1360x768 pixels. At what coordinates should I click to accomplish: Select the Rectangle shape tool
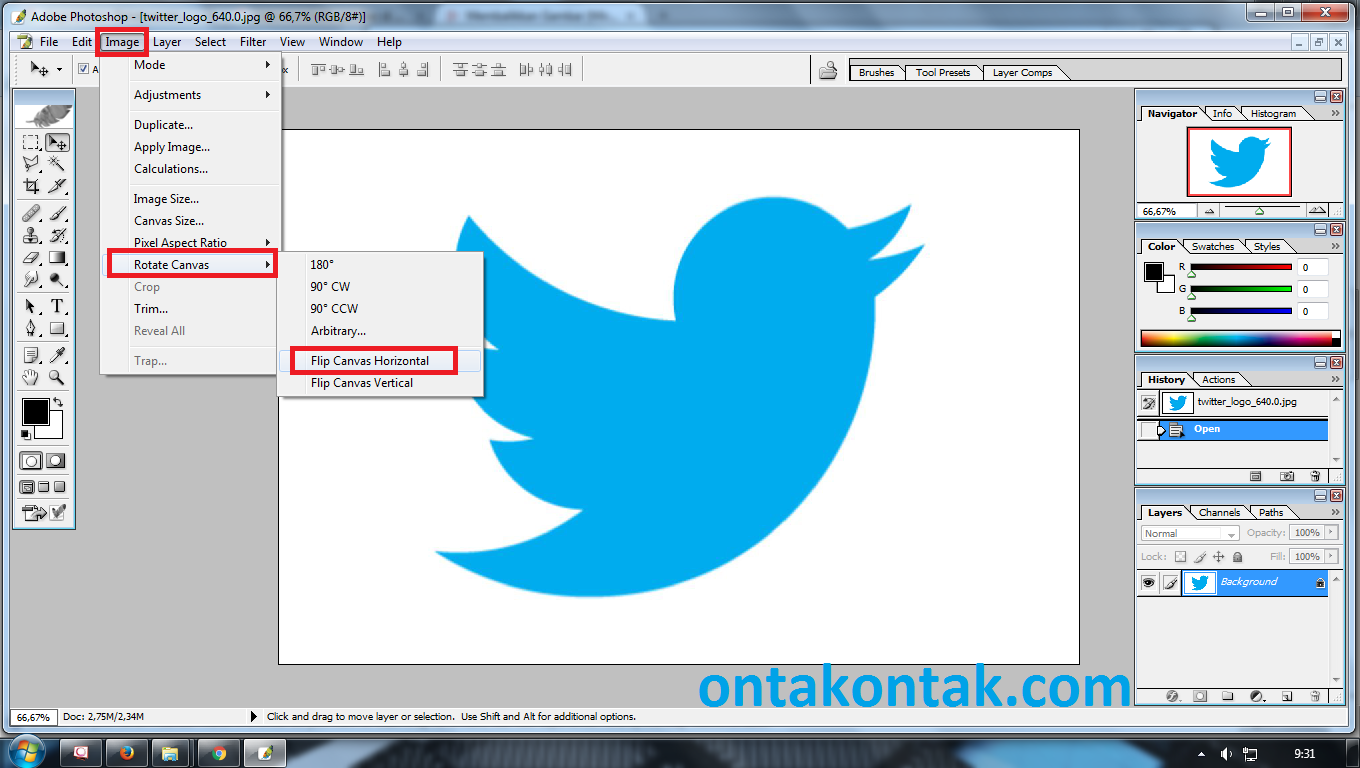coord(57,327)
